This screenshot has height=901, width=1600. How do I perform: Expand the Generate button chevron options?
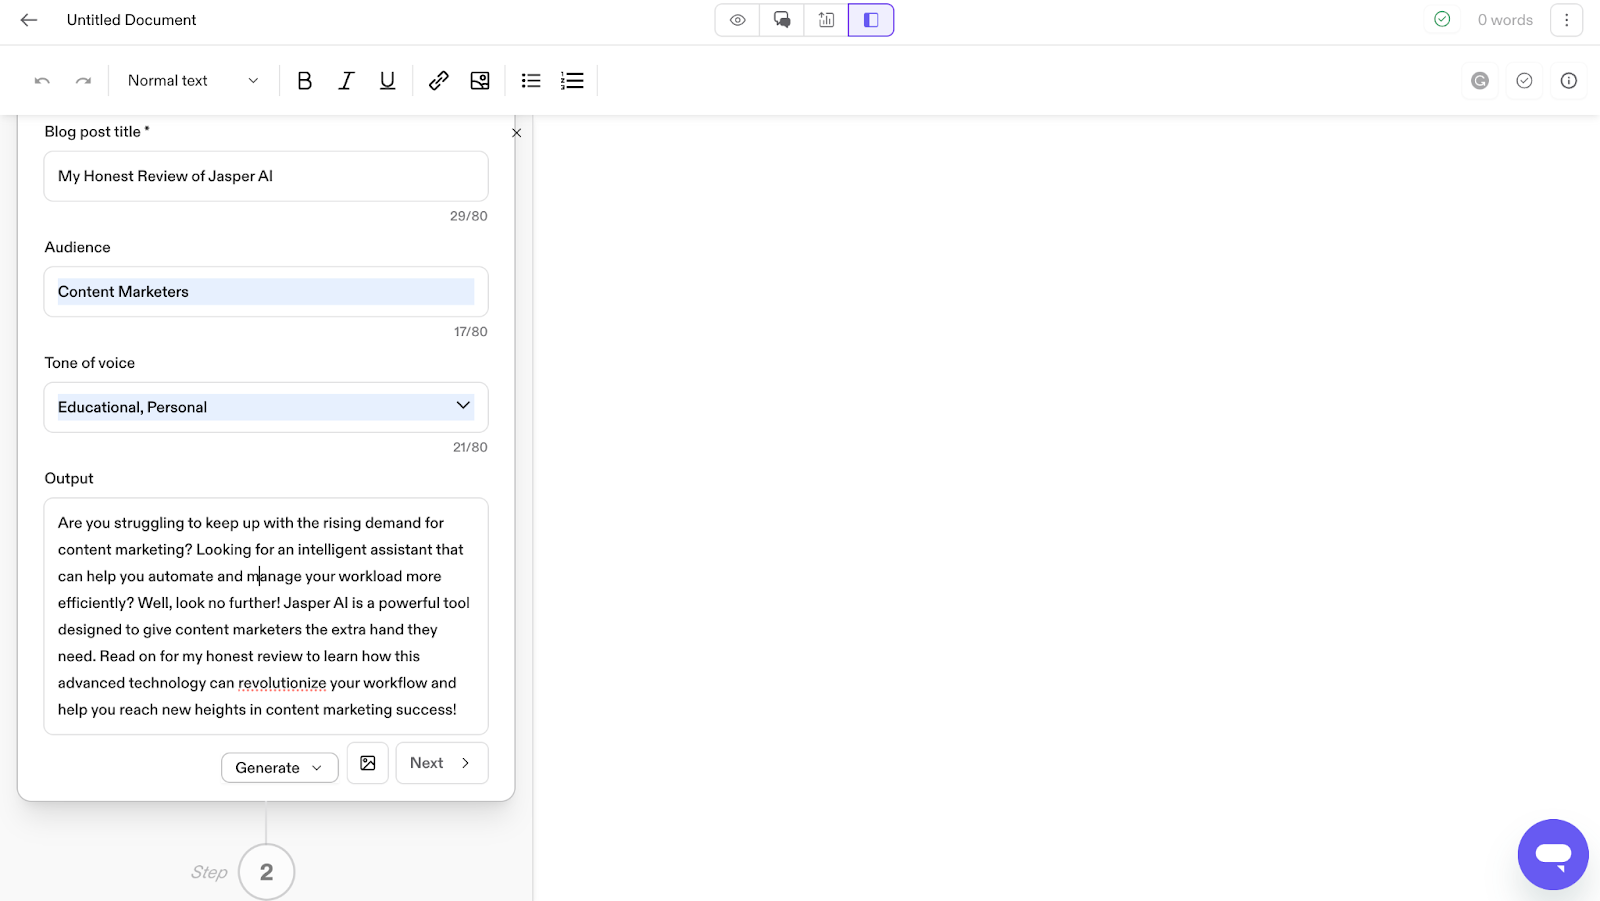click(317, 768)
